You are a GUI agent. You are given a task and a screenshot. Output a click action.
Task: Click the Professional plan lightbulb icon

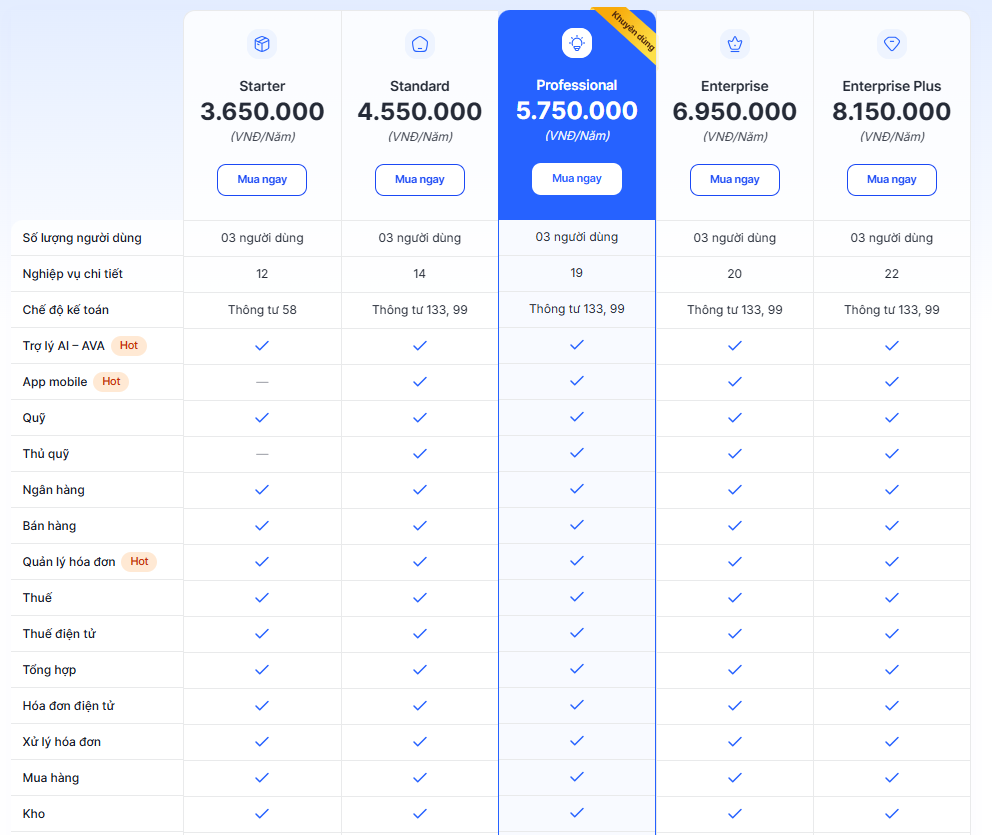click(577, 43)
